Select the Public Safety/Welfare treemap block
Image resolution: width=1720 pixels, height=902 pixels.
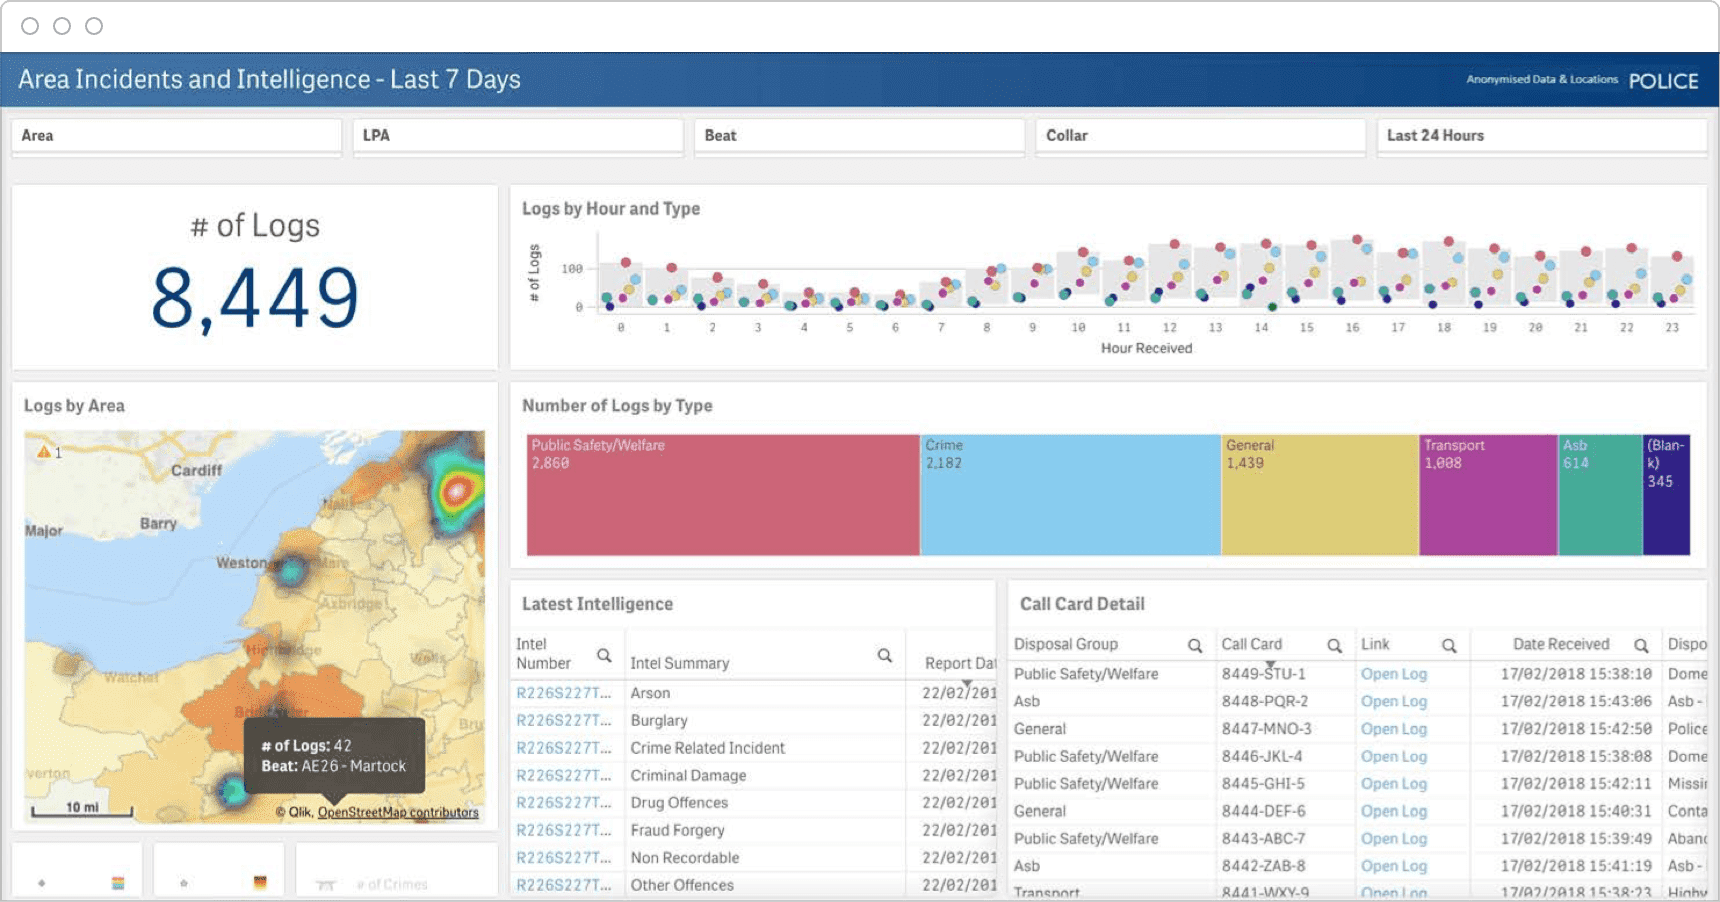pyautogui.click(x=723, y=495)
